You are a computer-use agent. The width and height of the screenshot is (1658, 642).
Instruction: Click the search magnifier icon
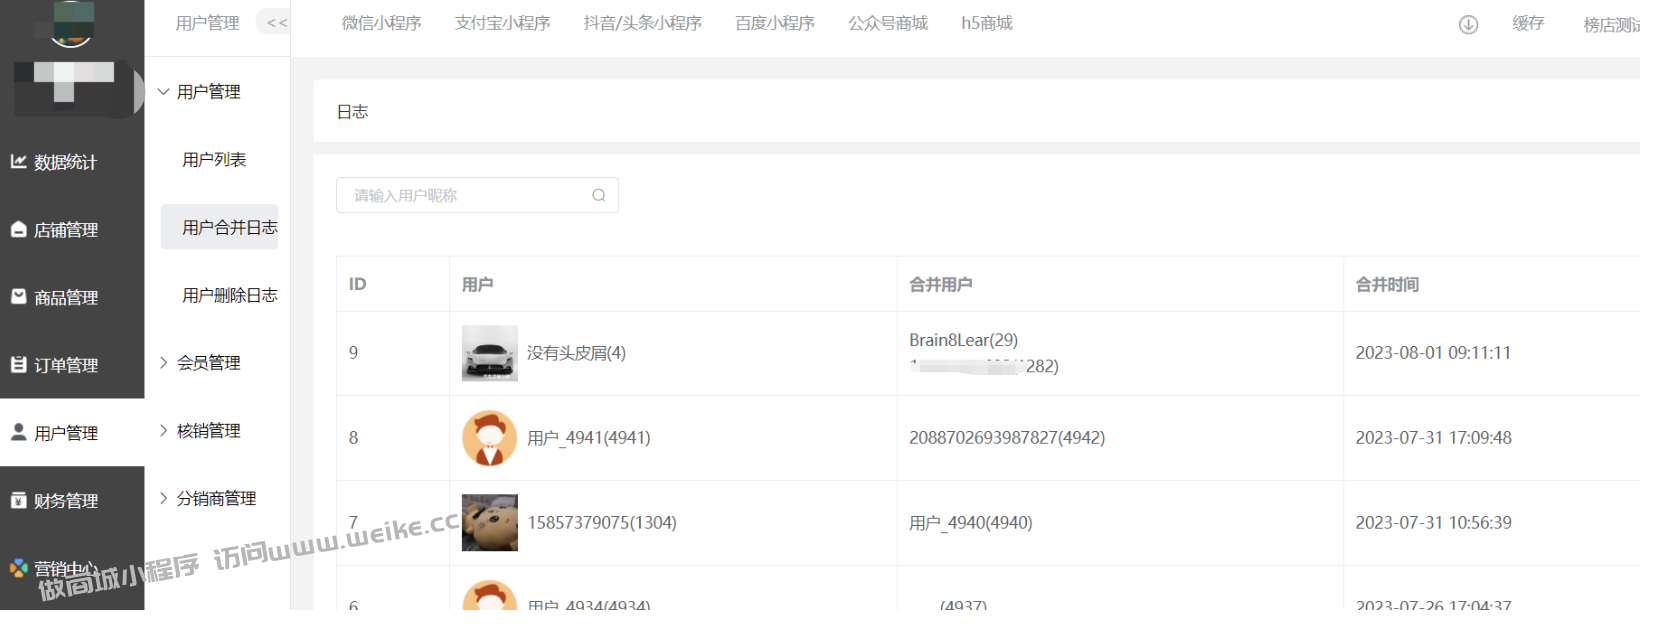coord(598,195)
